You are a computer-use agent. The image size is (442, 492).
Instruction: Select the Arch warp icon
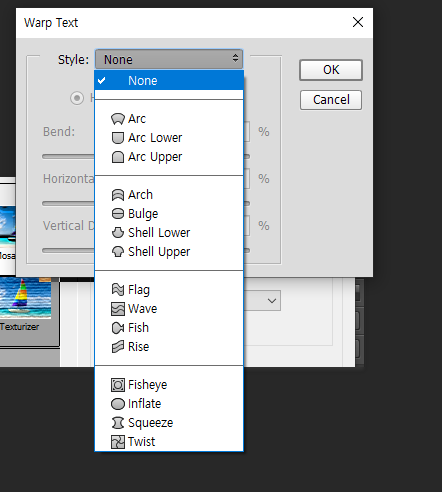118,195
